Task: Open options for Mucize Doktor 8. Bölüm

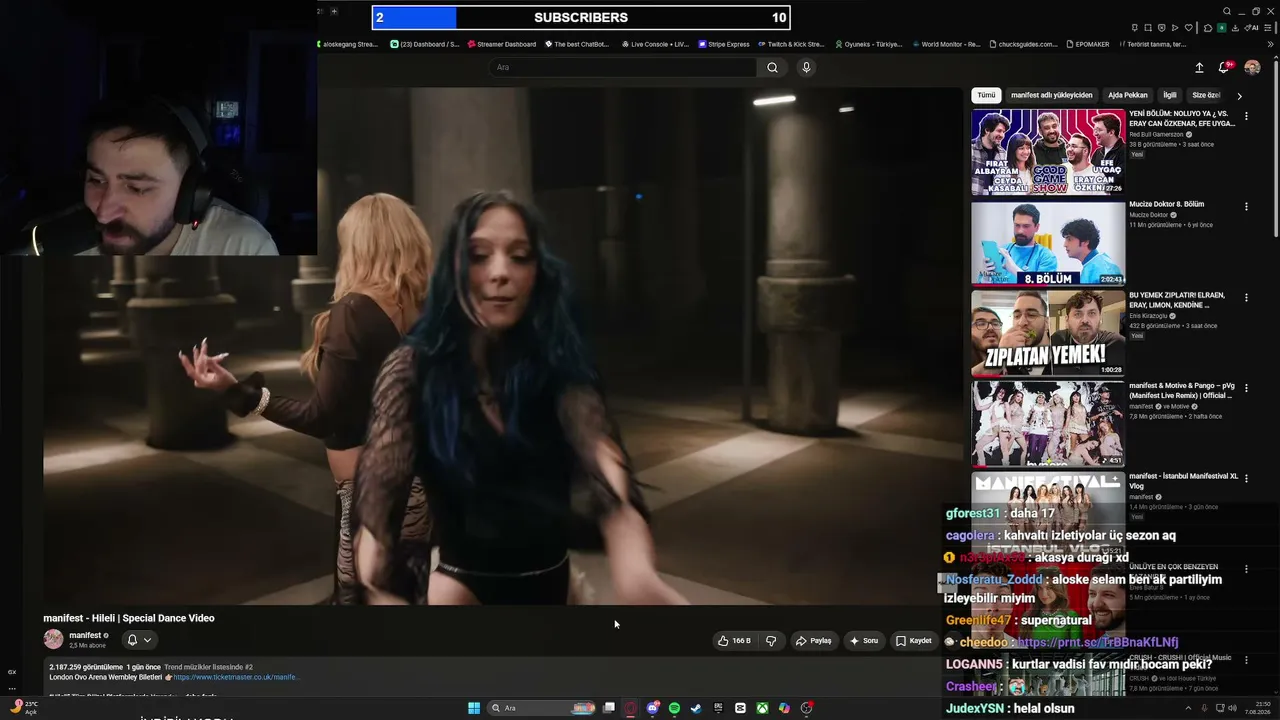Action: [x=1246, y=207]
